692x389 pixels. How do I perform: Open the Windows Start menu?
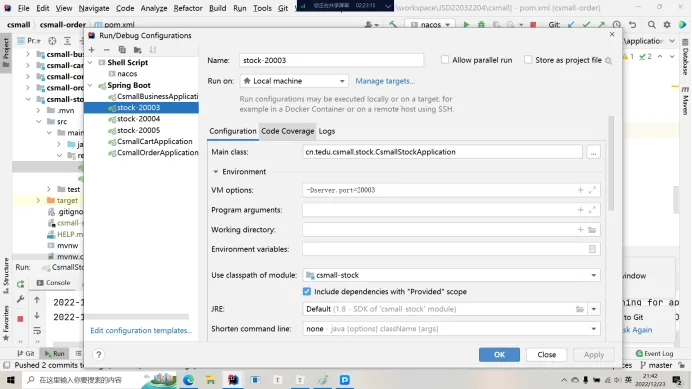[x=11, y=380]
